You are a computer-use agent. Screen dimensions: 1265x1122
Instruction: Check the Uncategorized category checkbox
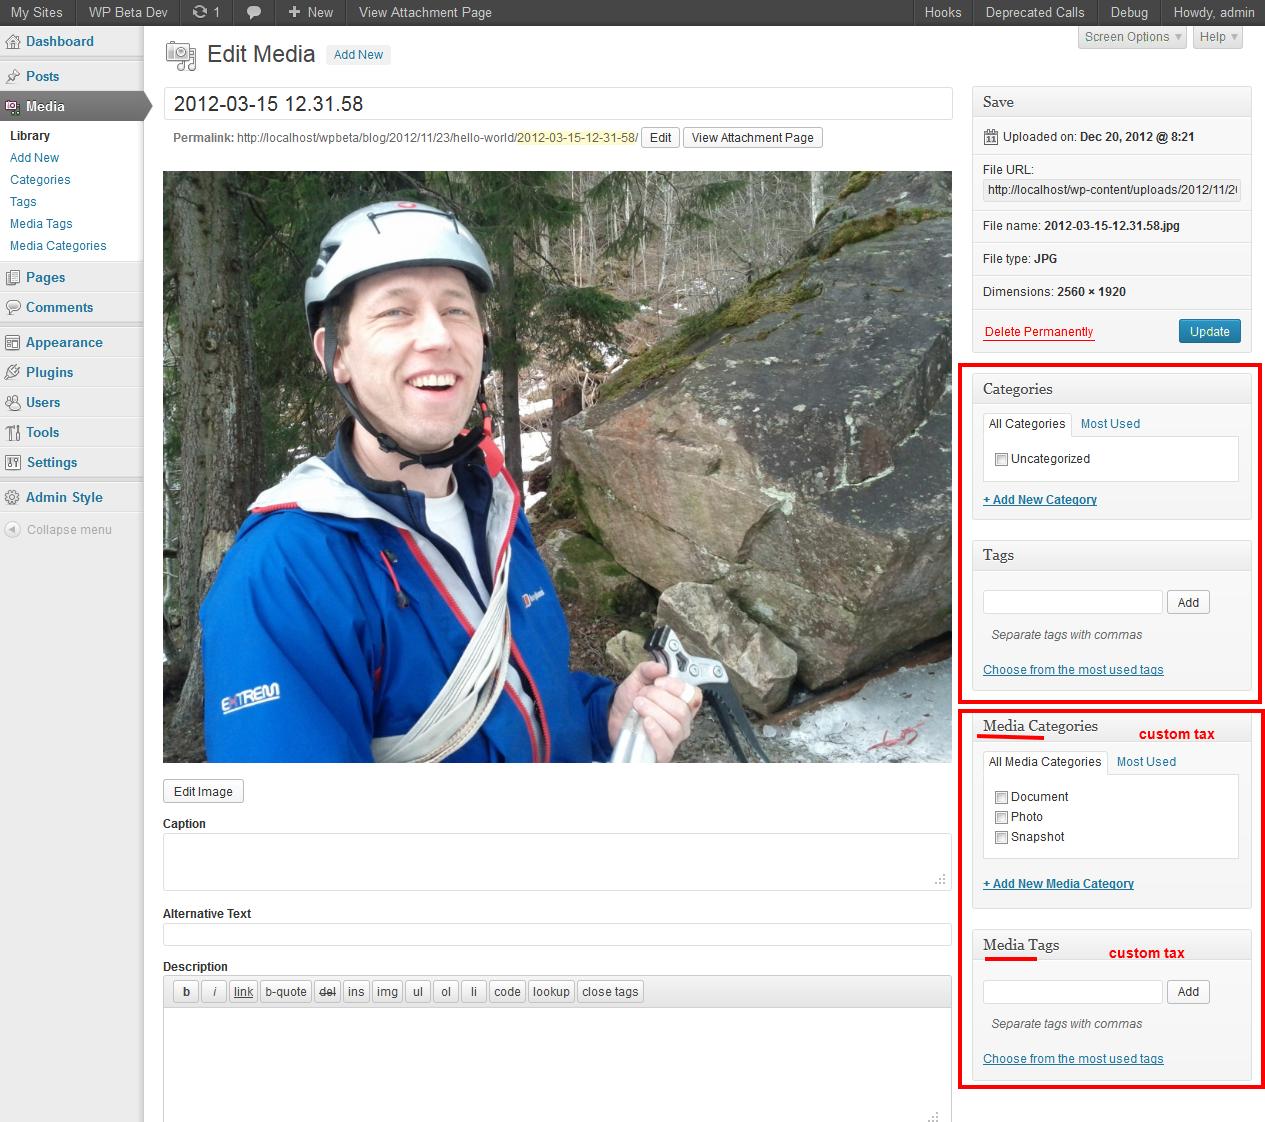pos(1001,459)
